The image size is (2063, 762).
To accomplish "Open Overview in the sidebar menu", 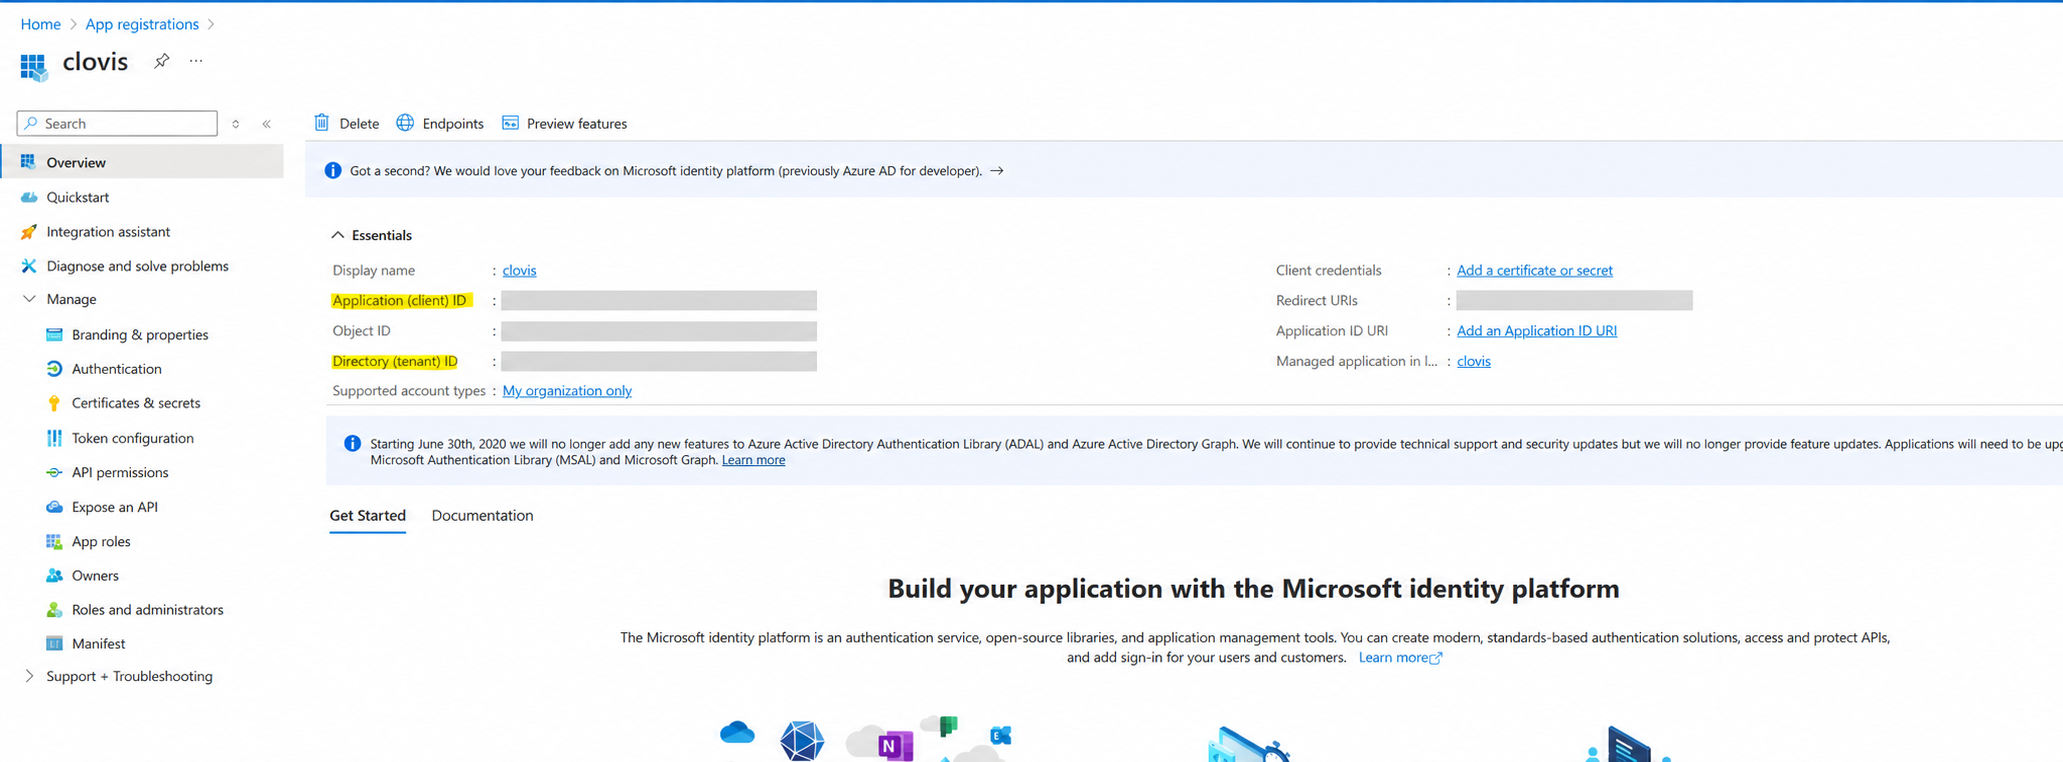I will pos(143,162).
